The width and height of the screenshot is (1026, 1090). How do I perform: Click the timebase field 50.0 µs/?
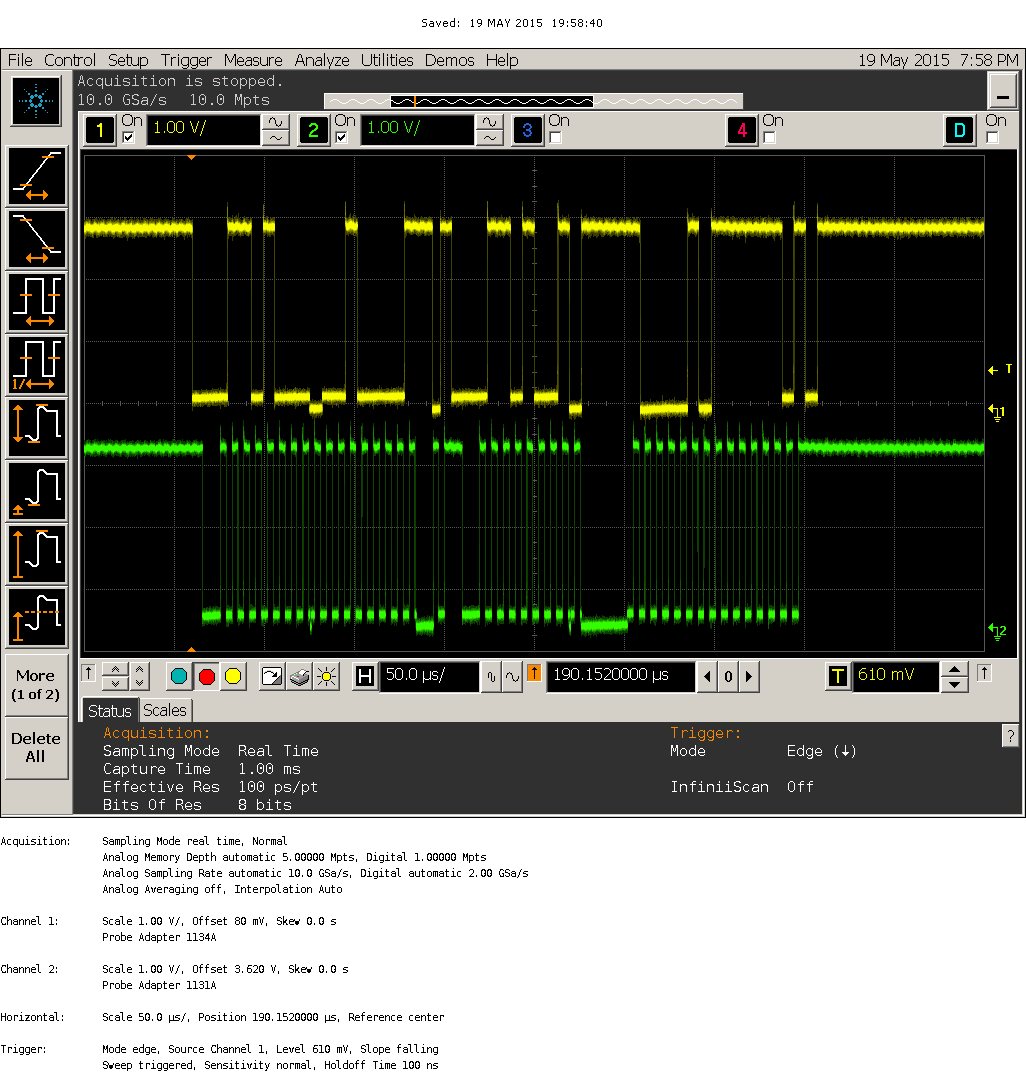(429, 676)
